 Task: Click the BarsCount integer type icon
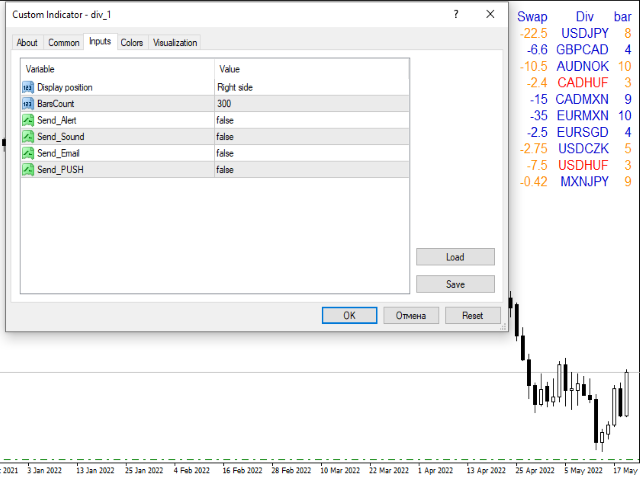(28, 103)
